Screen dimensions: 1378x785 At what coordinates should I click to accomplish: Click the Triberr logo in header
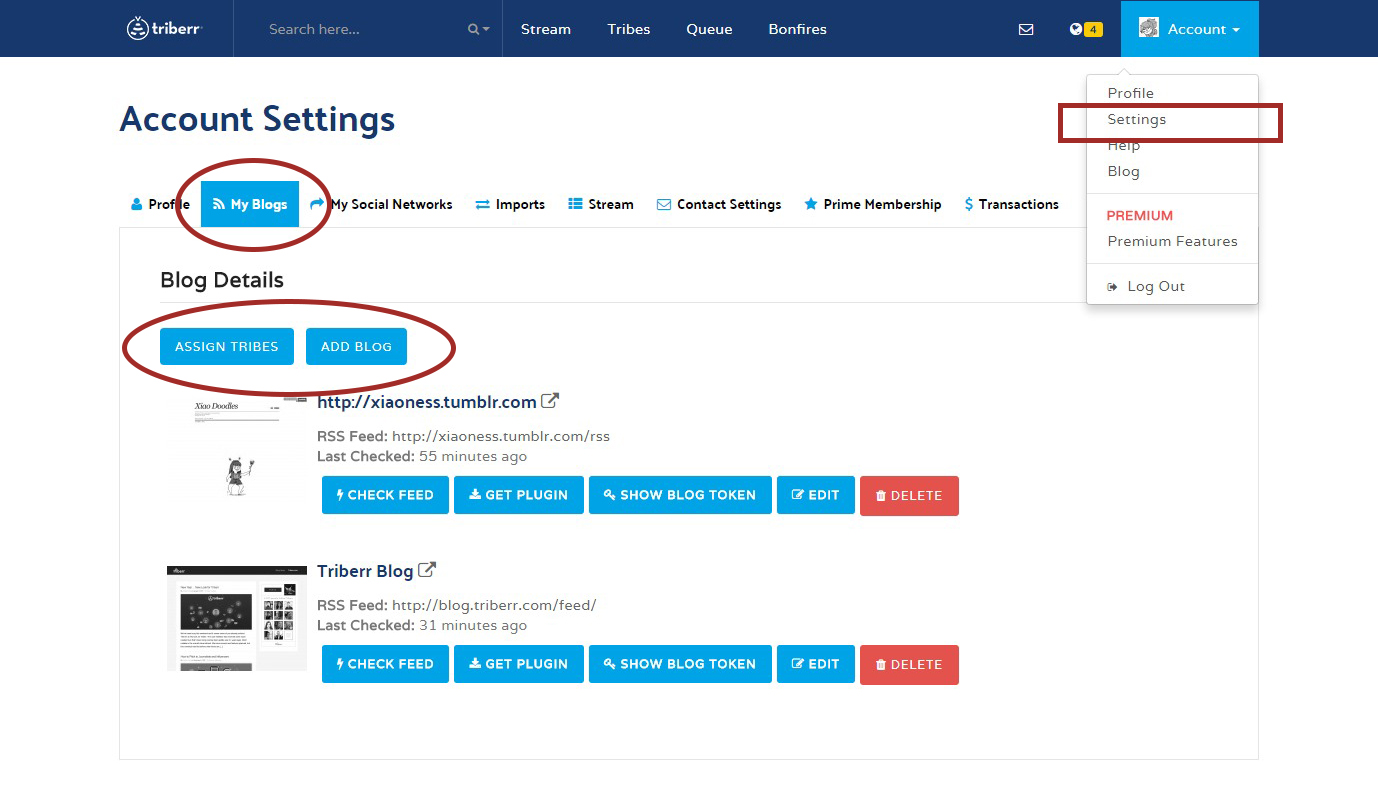click(165, 29)
